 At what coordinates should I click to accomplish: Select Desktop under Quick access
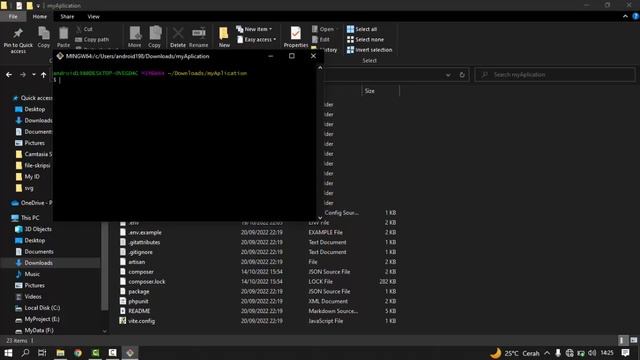click(30, 109)
